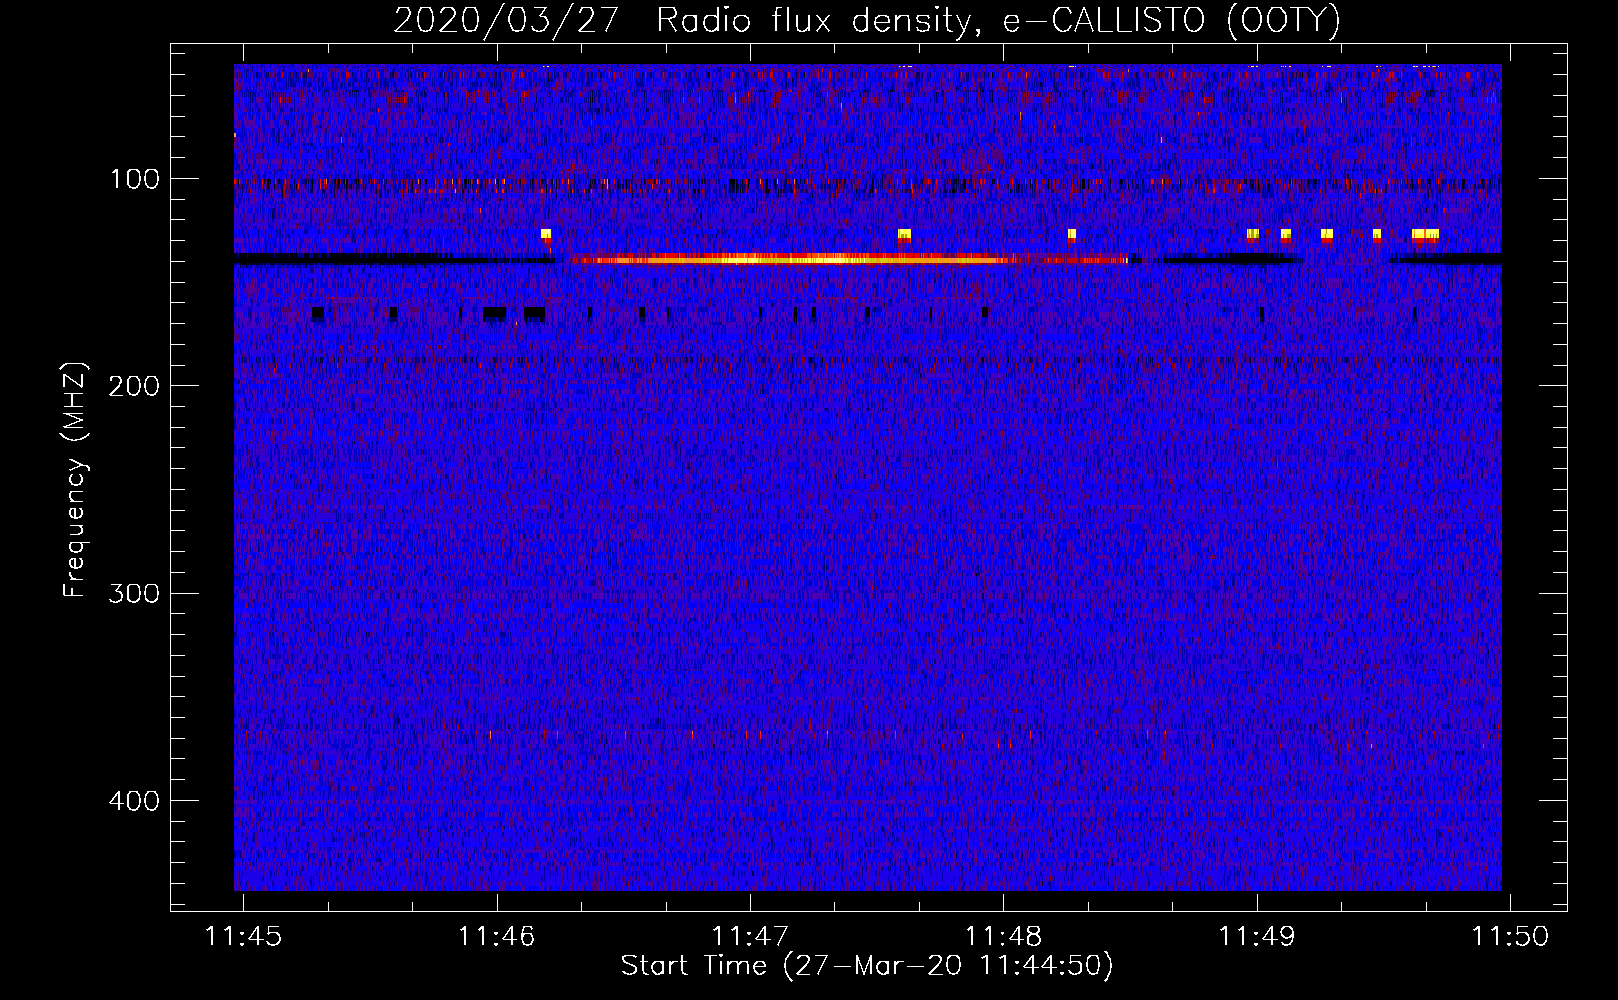Click the plot title '2020/03/27 Radio flux density, e-CALLISTO (OOTY)'

click(867, 20)
